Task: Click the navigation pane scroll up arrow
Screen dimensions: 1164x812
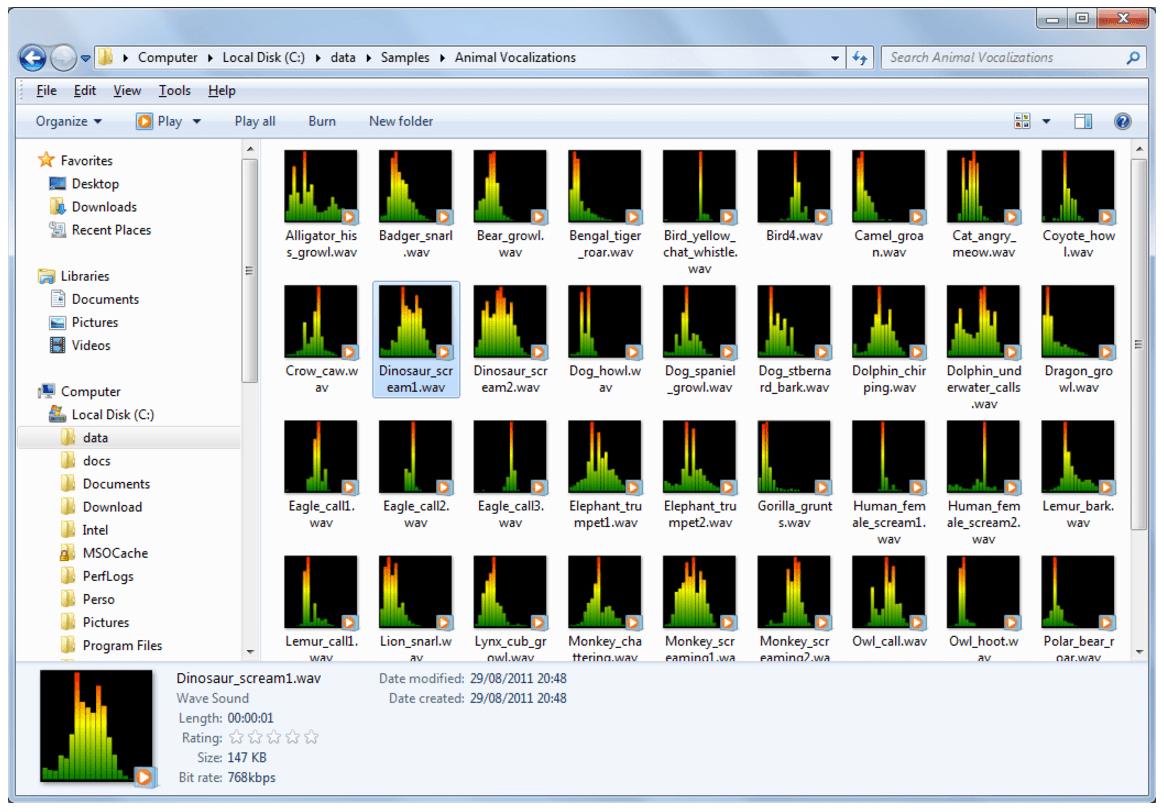Action: [250, 150]
